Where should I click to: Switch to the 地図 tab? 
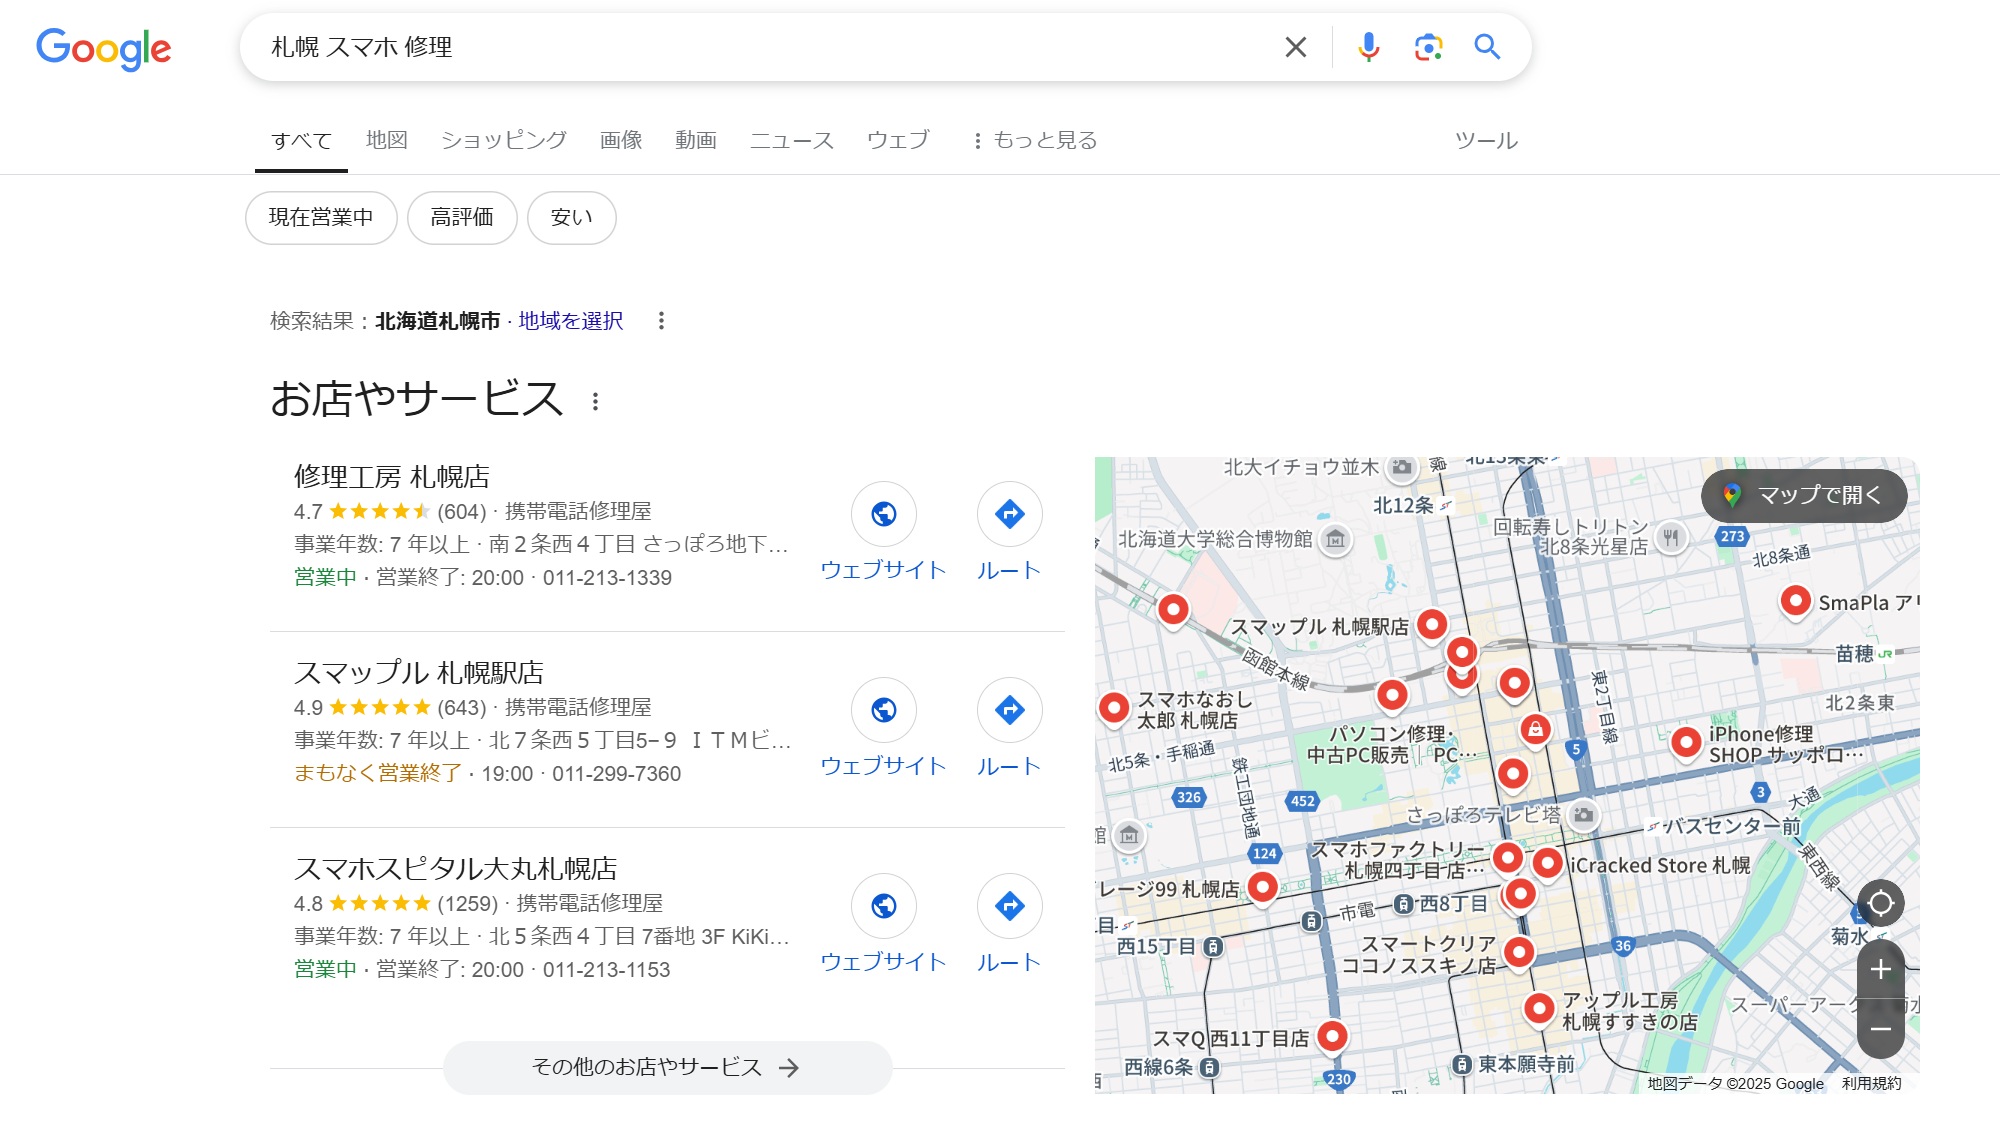[386, 141]
